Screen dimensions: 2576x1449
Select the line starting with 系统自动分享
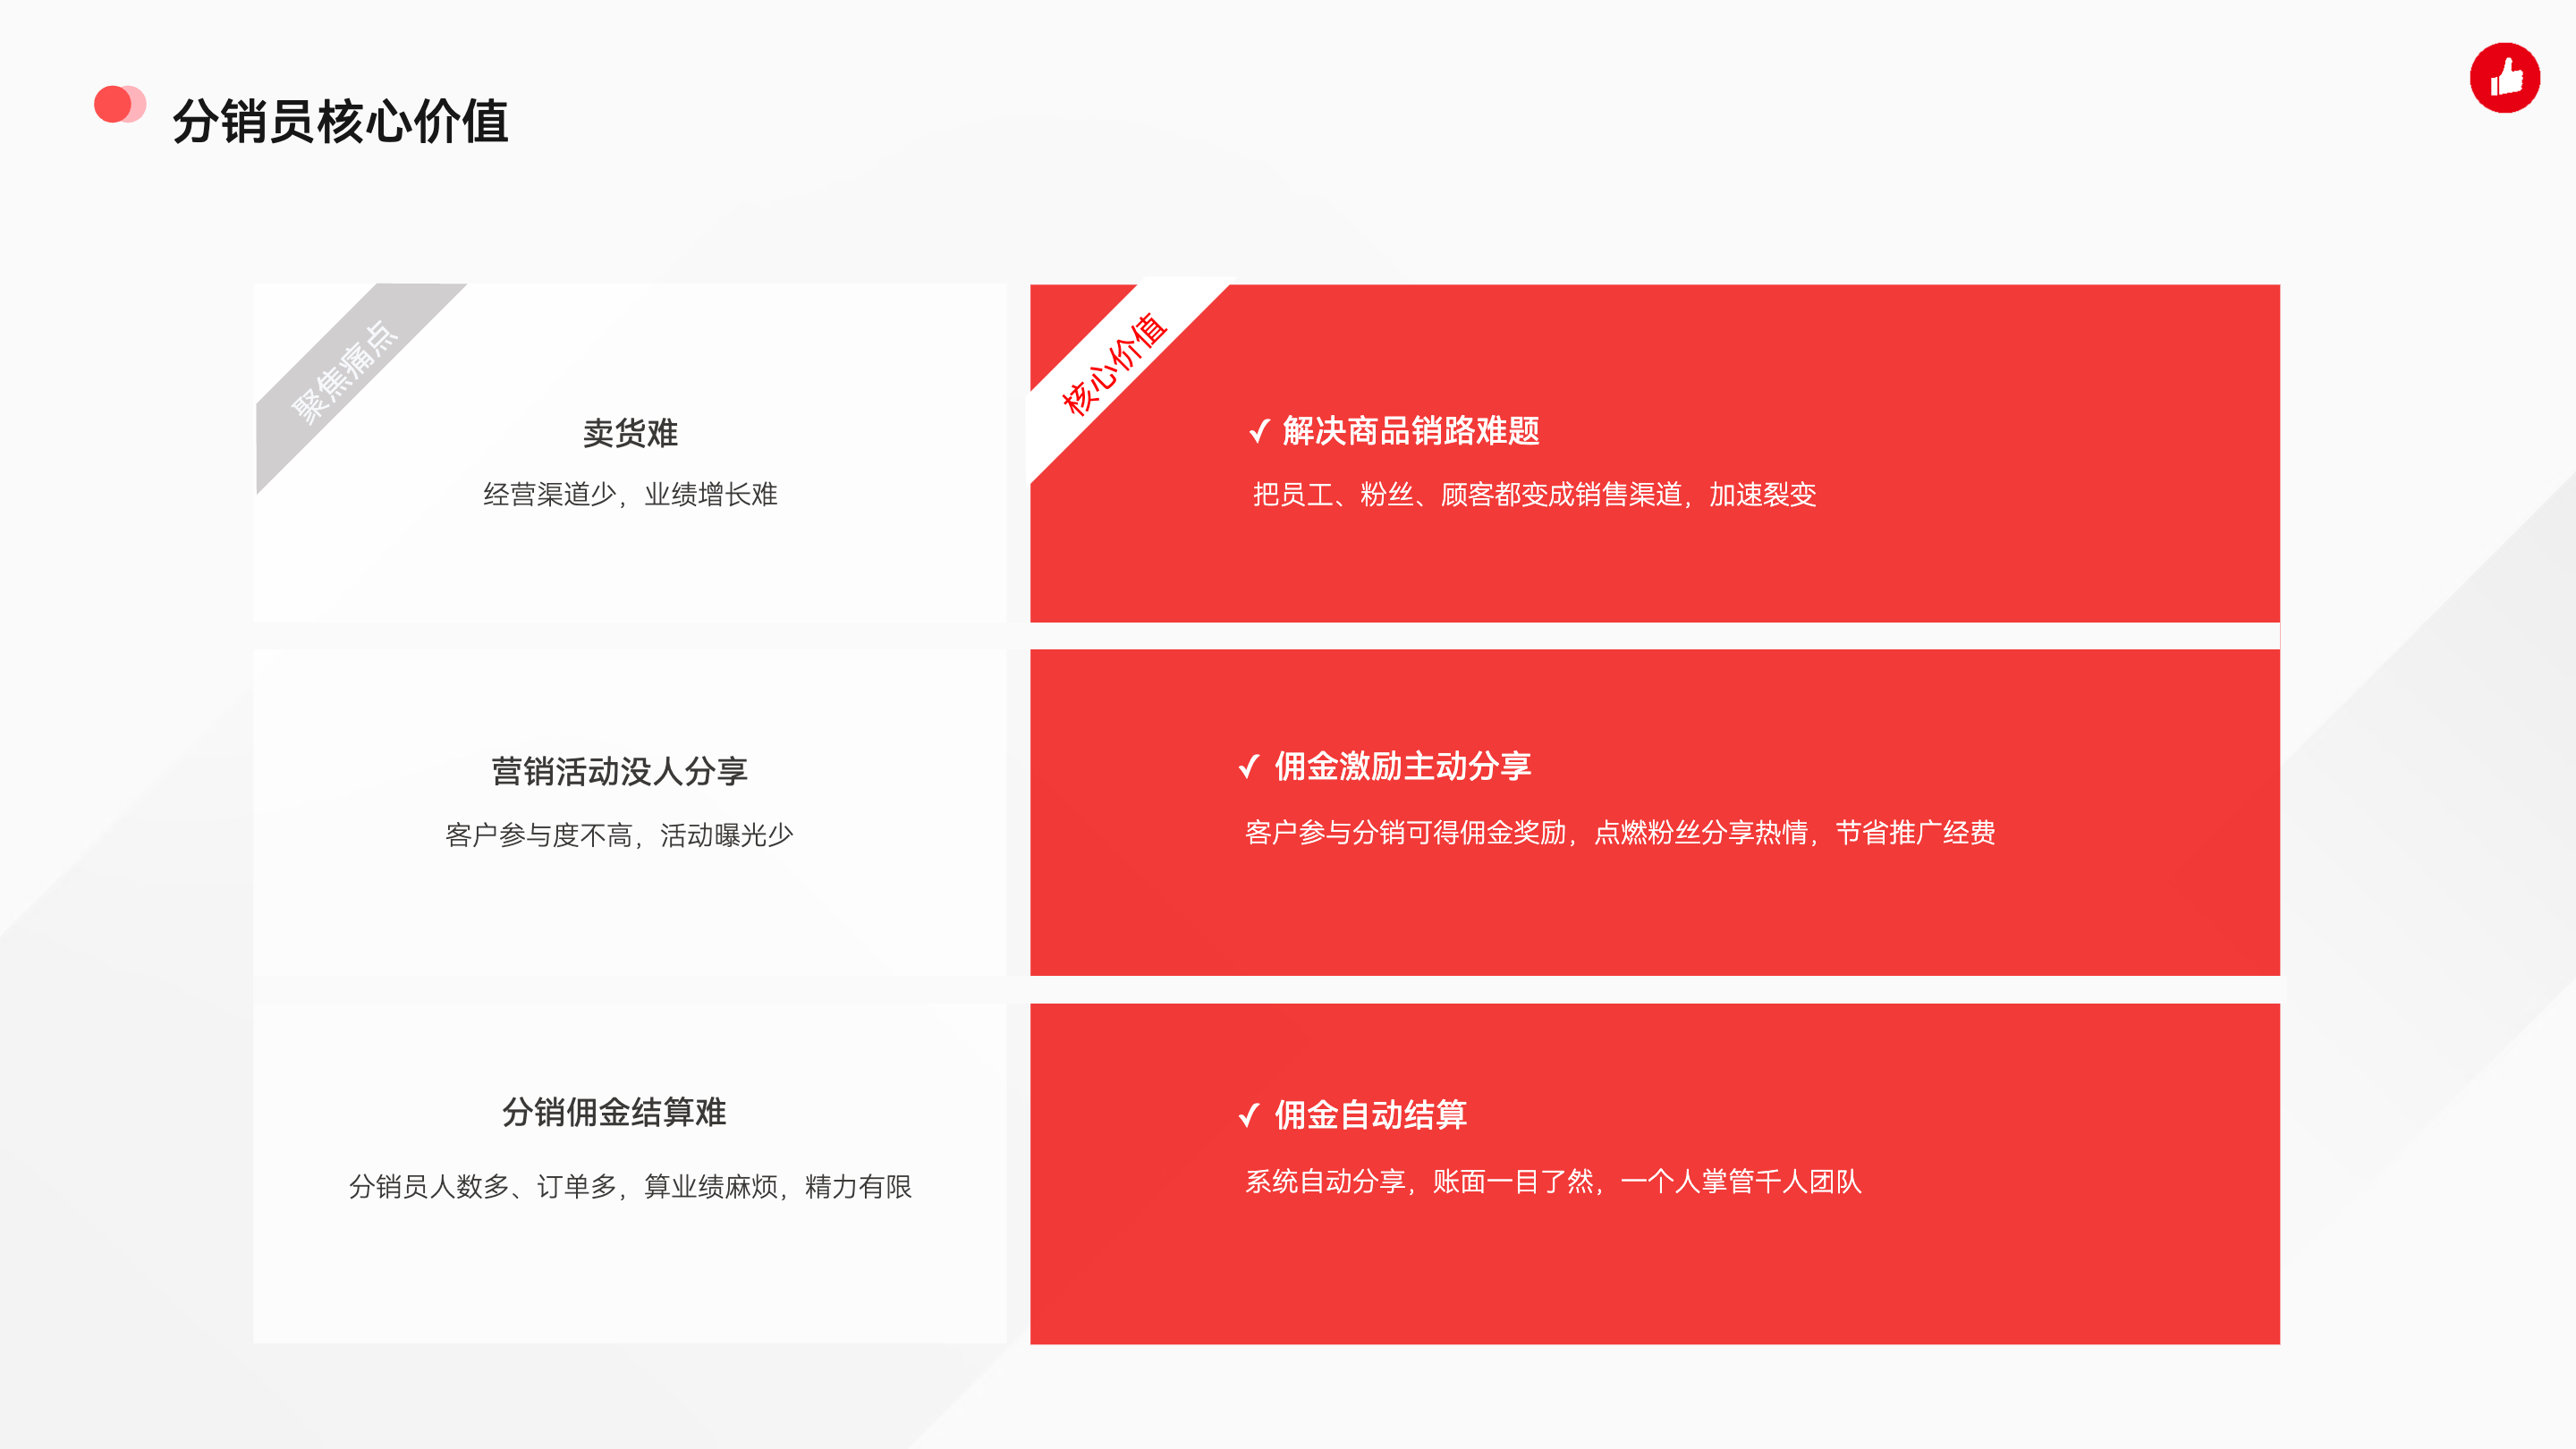(1552, 1182)
